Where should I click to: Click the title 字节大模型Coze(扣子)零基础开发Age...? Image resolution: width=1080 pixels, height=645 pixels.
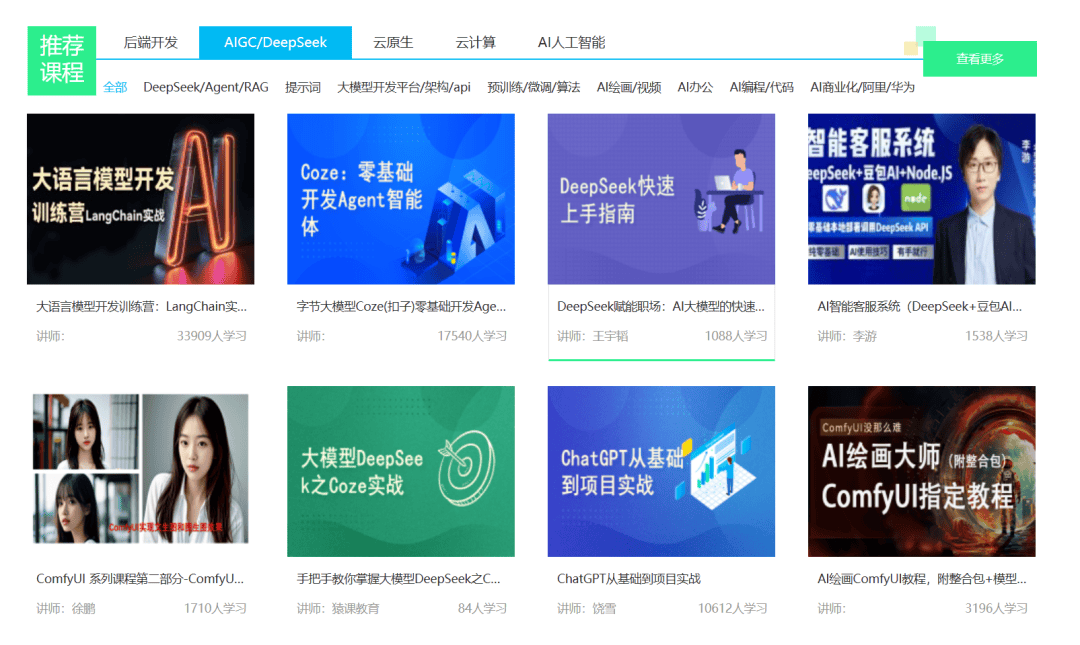point(402,307)
